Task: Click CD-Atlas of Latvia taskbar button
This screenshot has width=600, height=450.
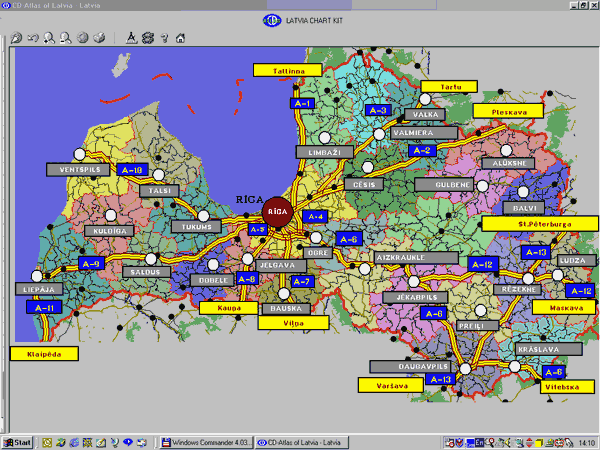Action: point(302,443)
